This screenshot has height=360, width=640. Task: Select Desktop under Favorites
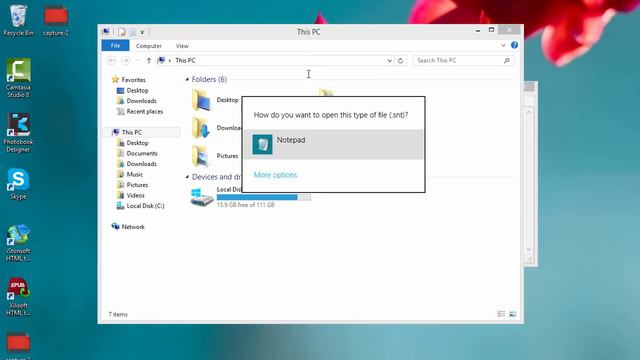tap(138, 90)
